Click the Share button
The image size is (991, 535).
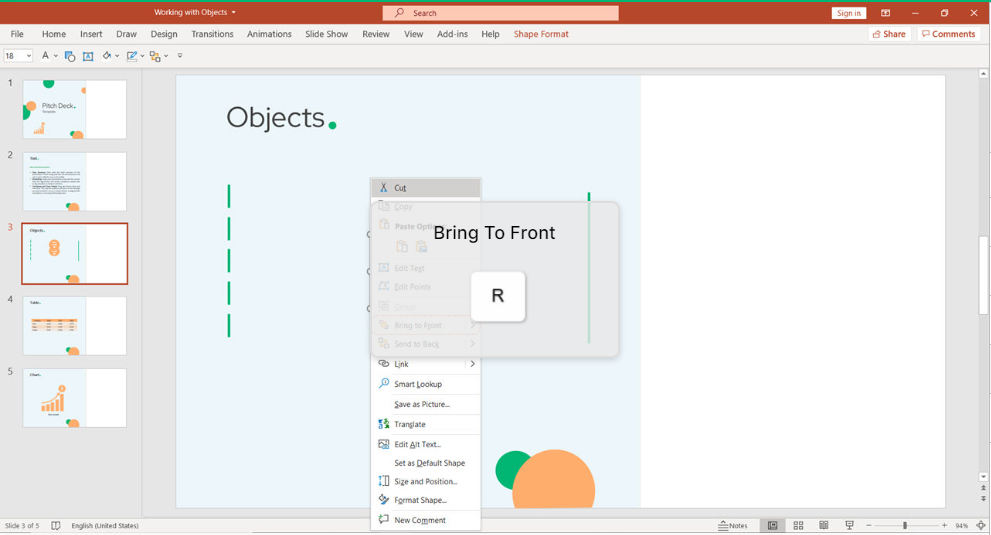[889, 34]
